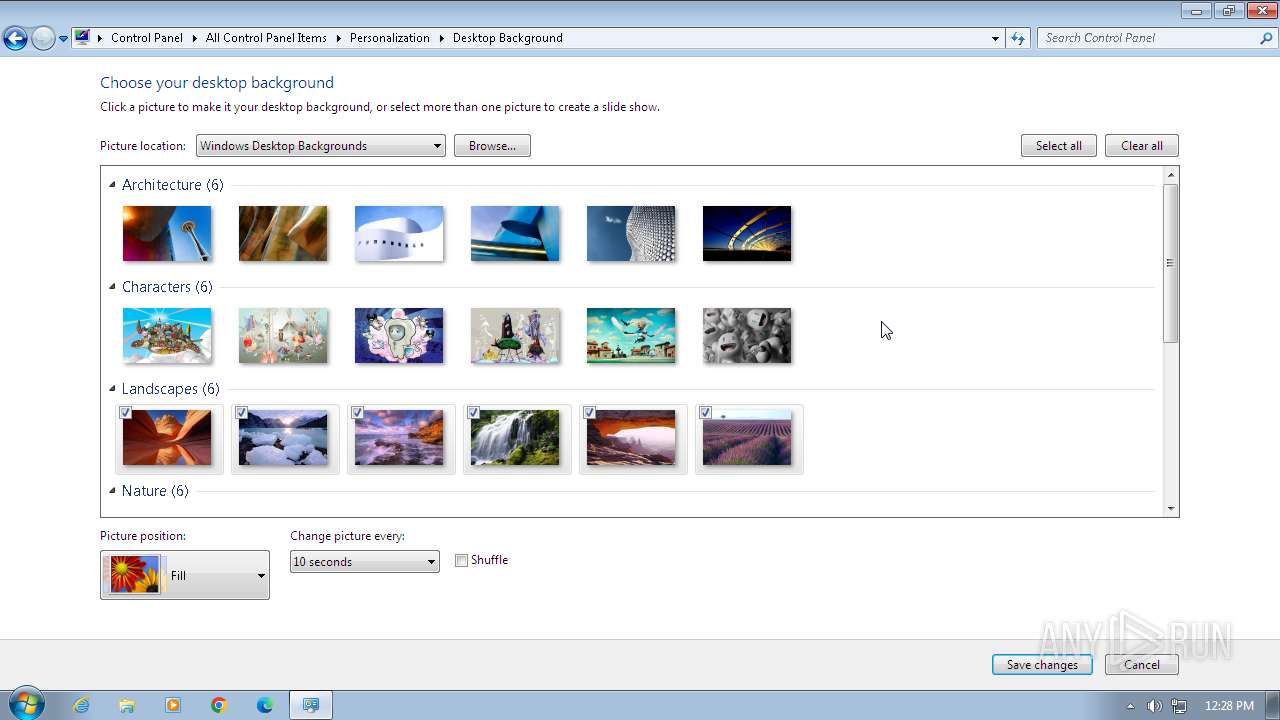Uncheck the purple rocky coast wallpaper

pos(357,413)
